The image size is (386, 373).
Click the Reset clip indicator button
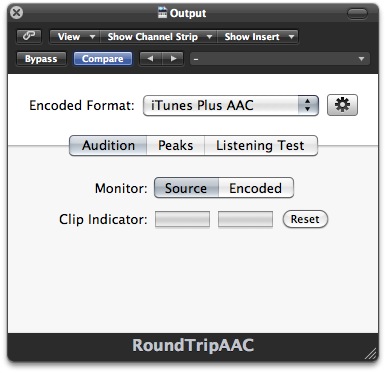click(305, 219)
